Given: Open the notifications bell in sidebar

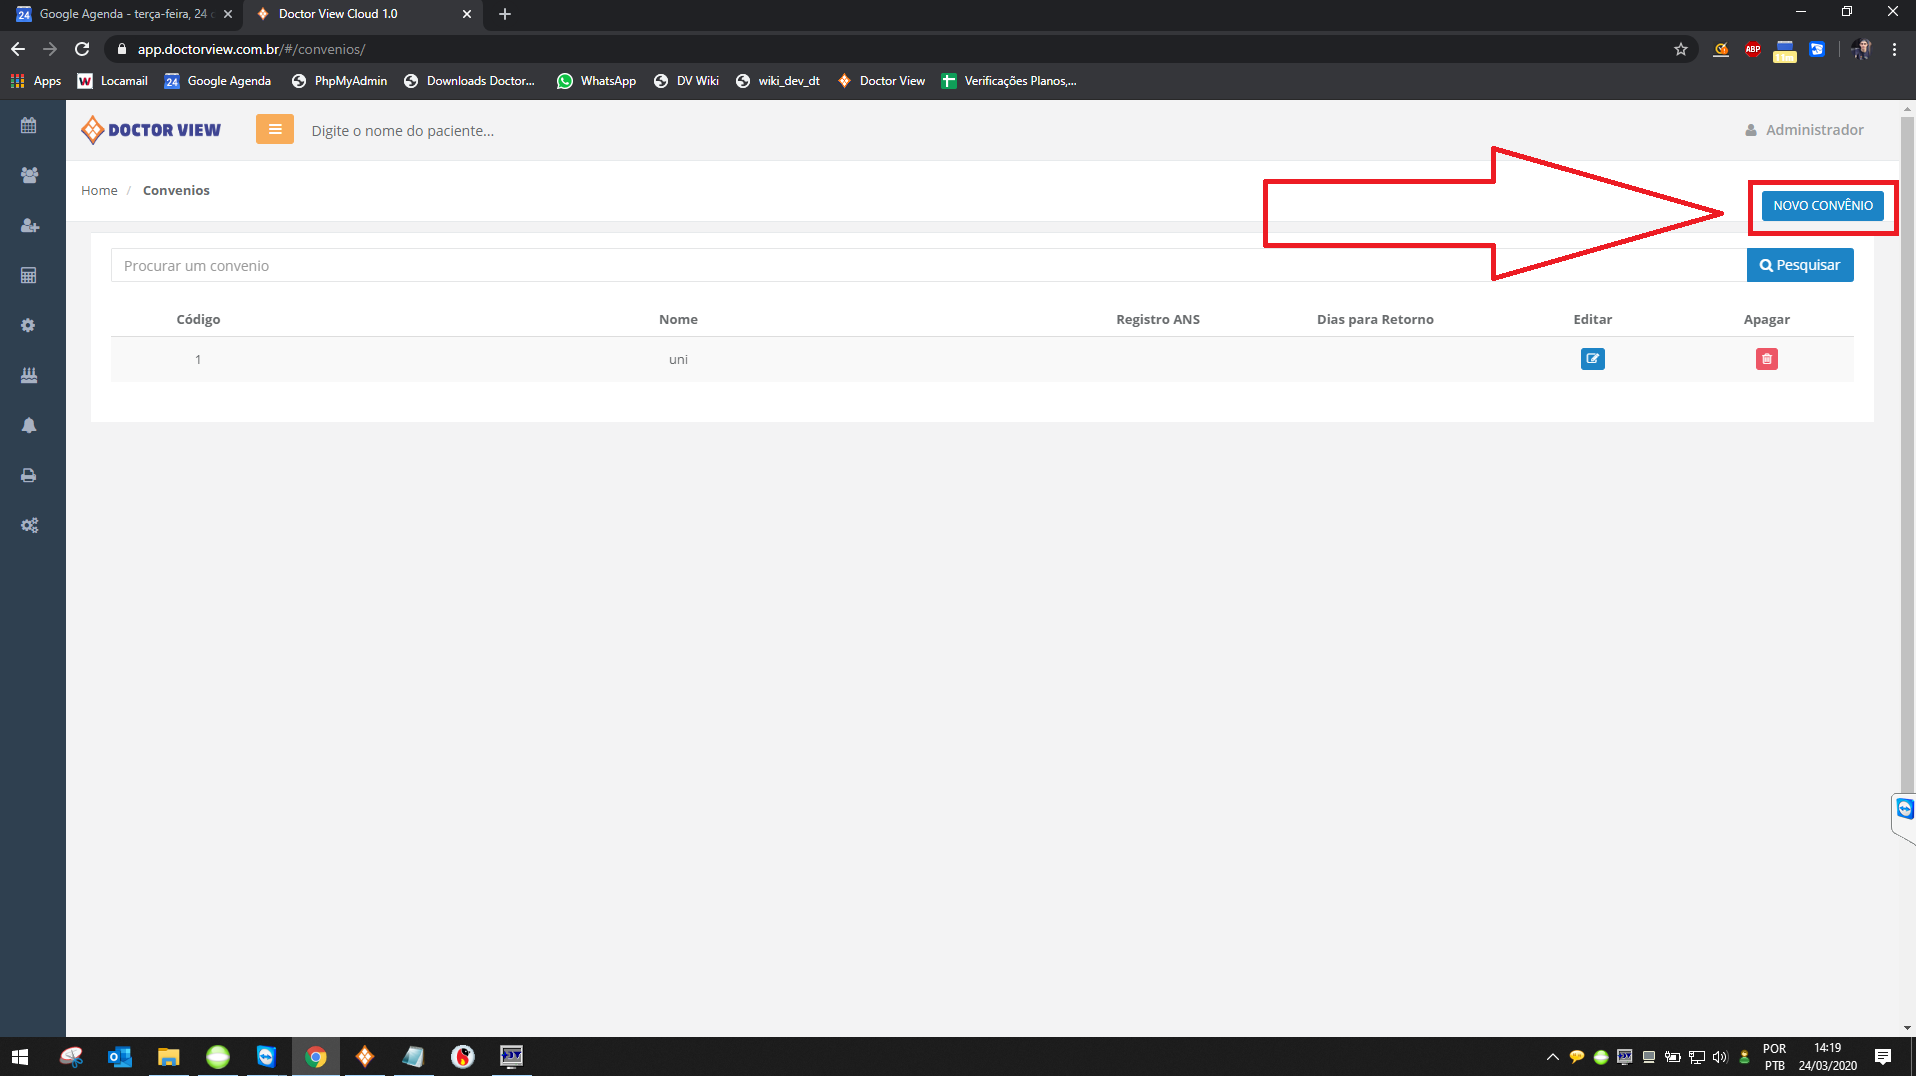Looking at the screenshot, I should point(29,426).
